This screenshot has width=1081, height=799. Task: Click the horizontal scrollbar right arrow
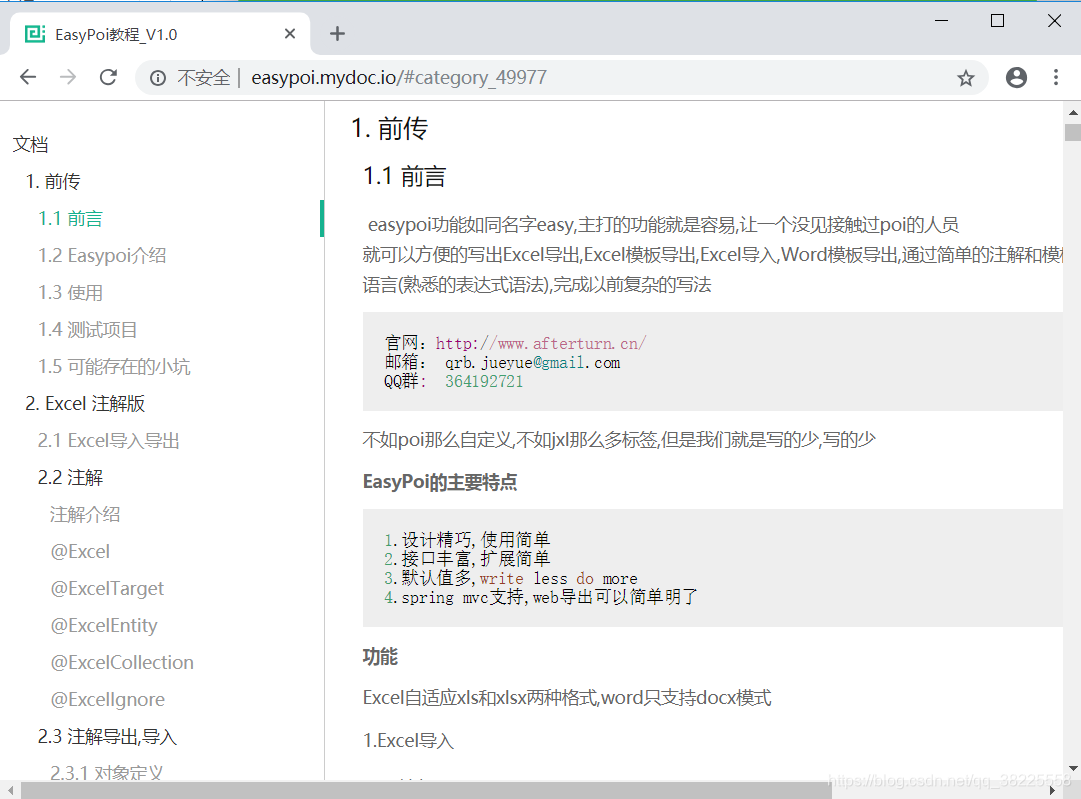click(1052, 790)
